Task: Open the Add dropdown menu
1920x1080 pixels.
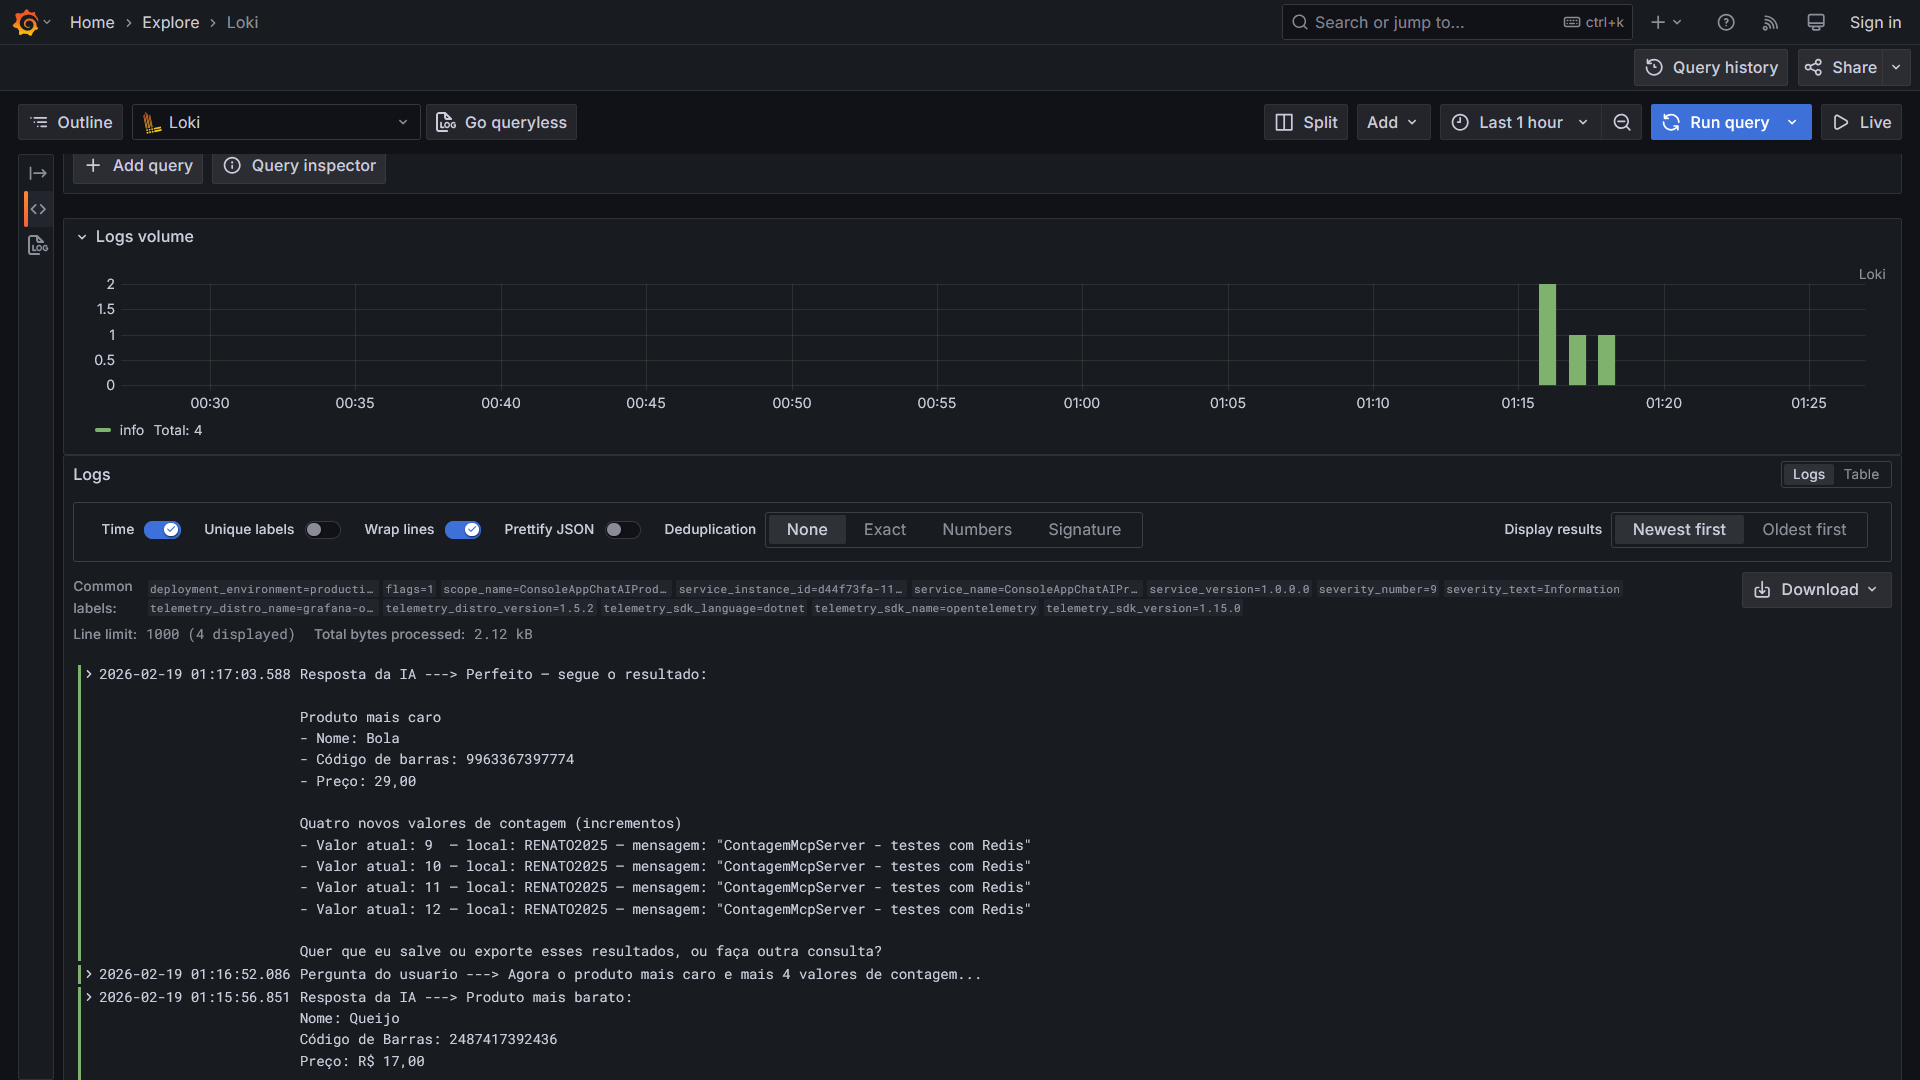Action: (1393, 122)
